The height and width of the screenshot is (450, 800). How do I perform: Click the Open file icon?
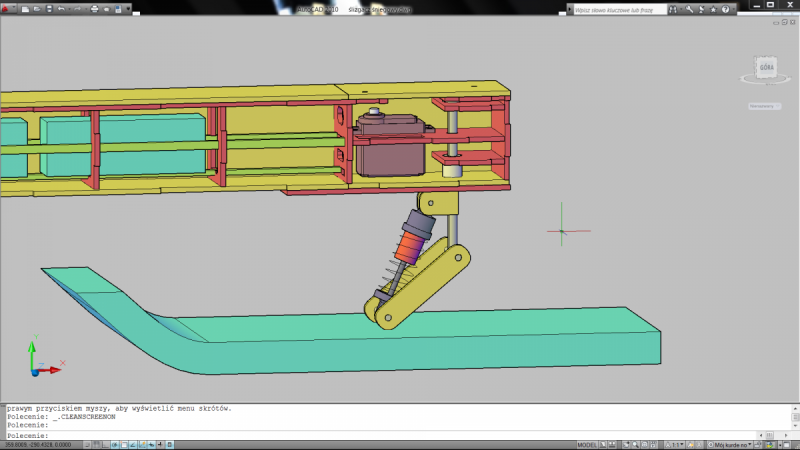click(38, 9)
